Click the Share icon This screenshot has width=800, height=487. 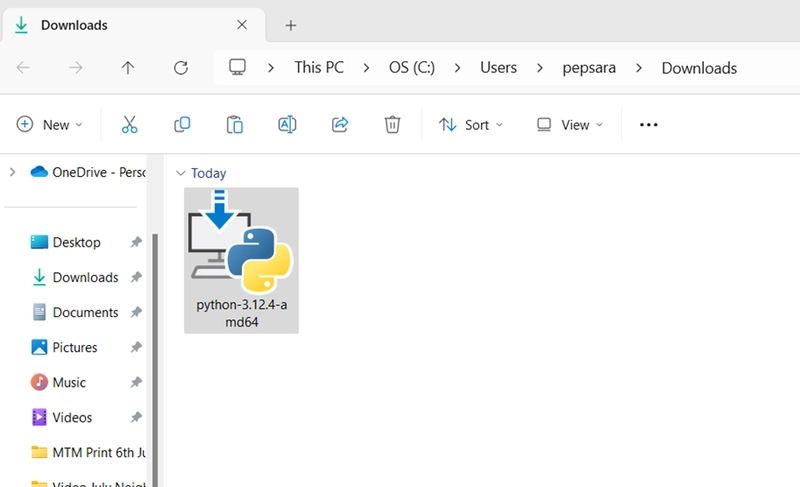340,124
